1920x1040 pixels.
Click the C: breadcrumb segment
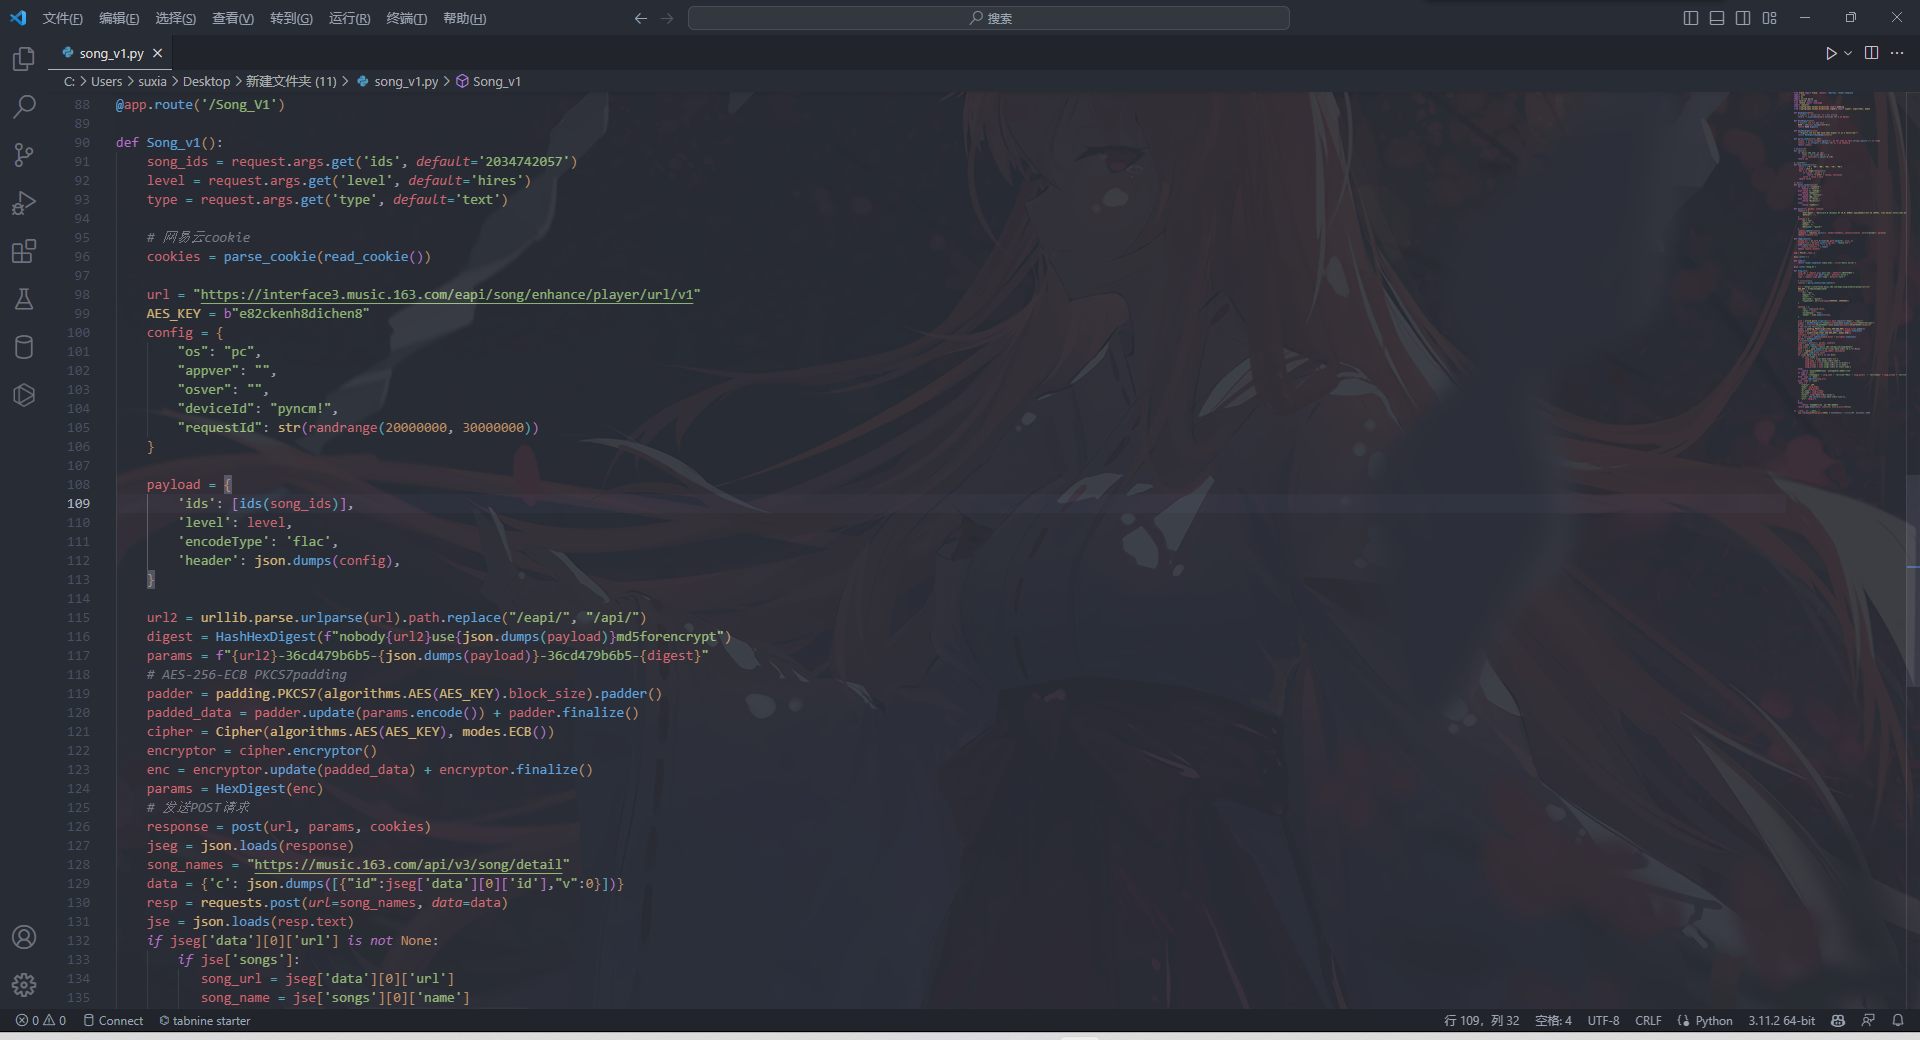70,81
